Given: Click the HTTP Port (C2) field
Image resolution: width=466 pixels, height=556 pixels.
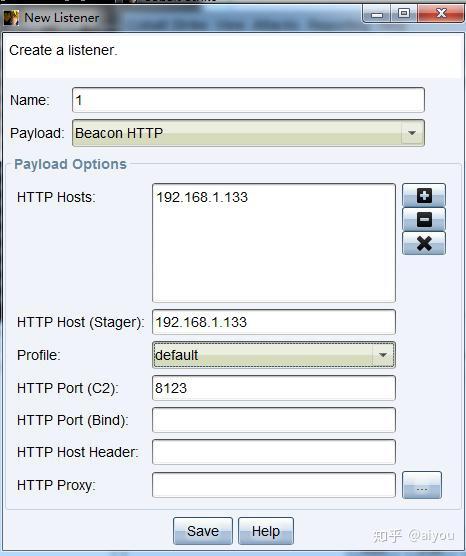Looking at the screenshot, I should 274,388.
